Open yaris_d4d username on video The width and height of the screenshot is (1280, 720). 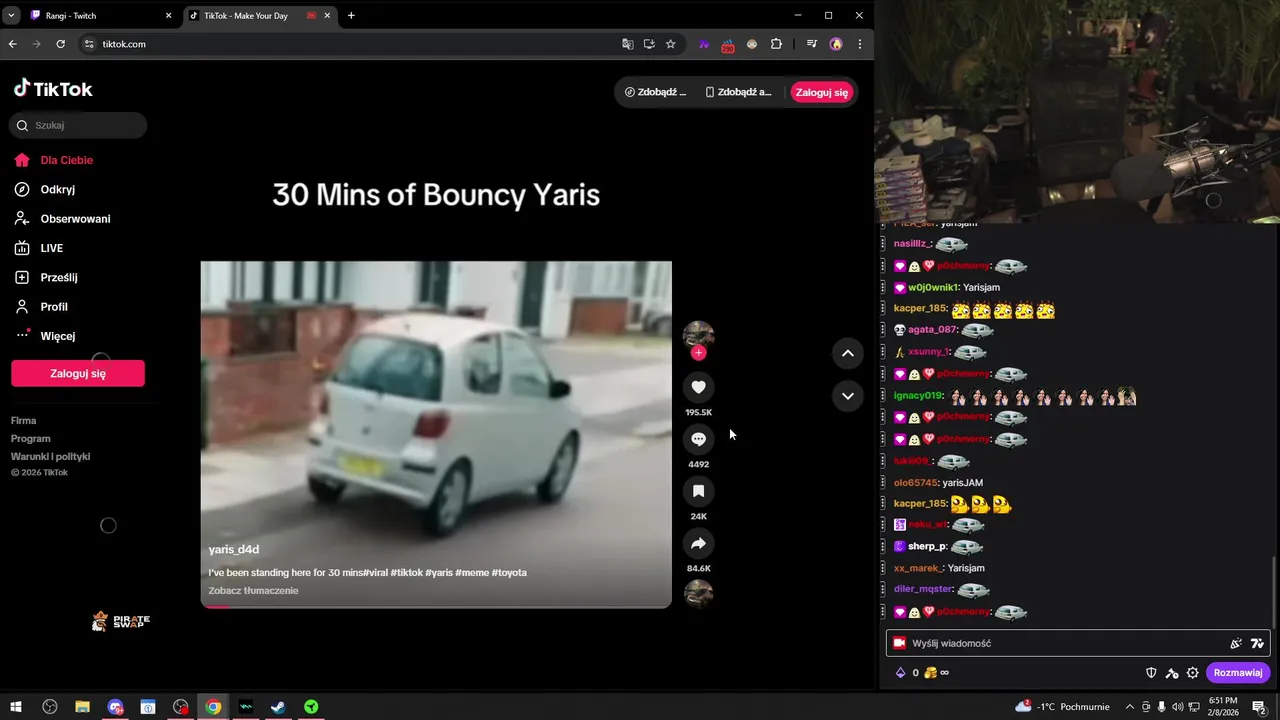(x=234, y=550)
